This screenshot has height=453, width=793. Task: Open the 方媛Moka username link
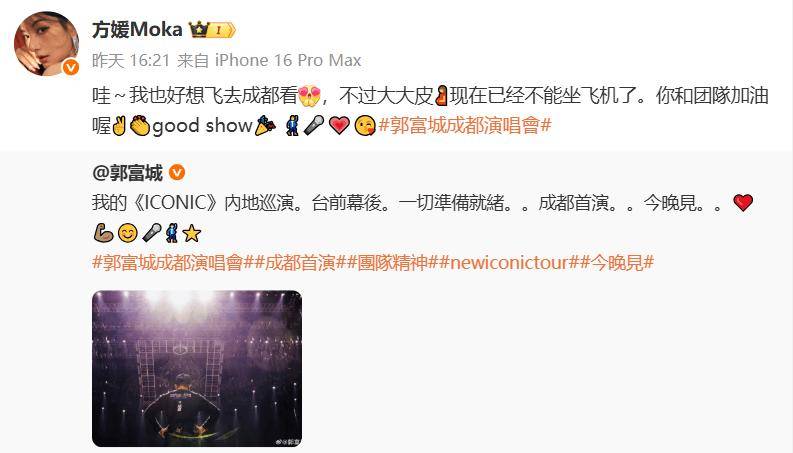(x=137, y=30)
